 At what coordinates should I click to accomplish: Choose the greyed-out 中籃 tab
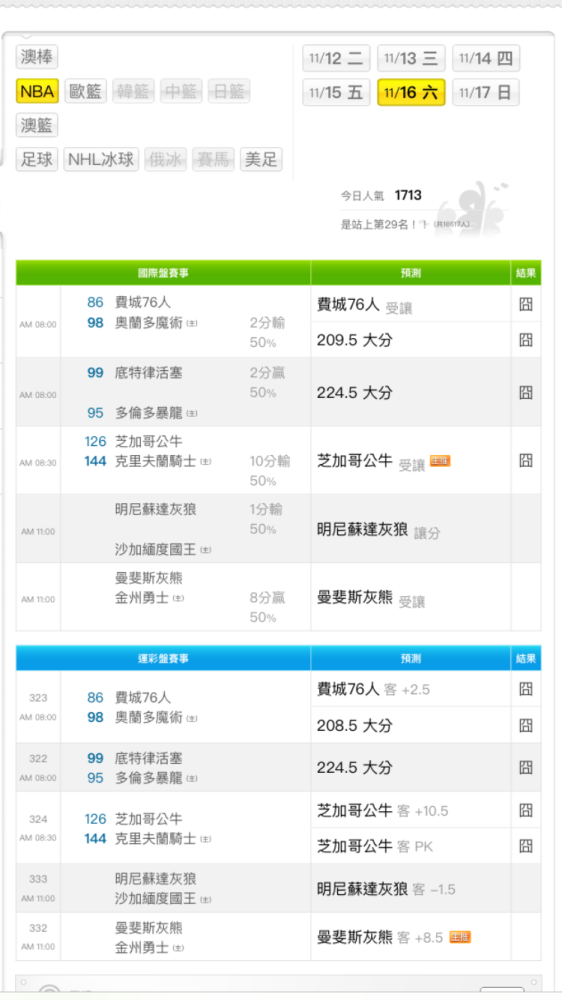[x=181, y=91]
